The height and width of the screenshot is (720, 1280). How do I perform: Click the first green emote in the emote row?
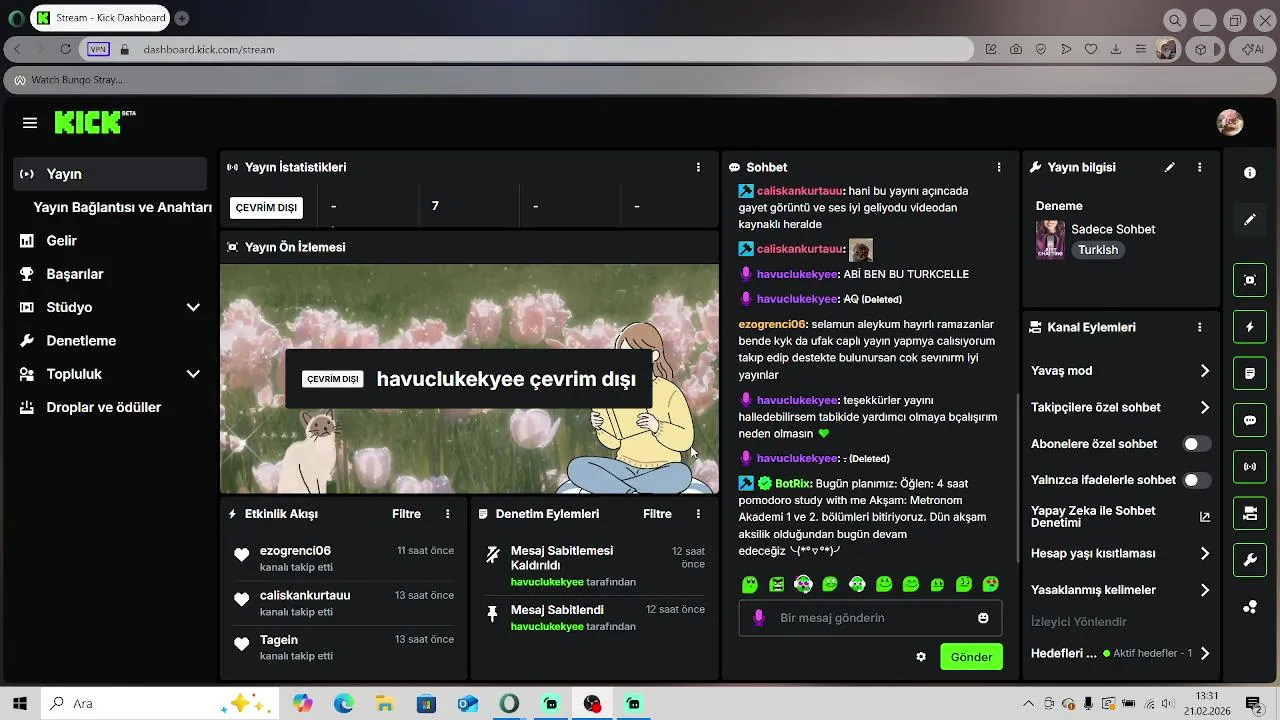(x=750, y=584)
